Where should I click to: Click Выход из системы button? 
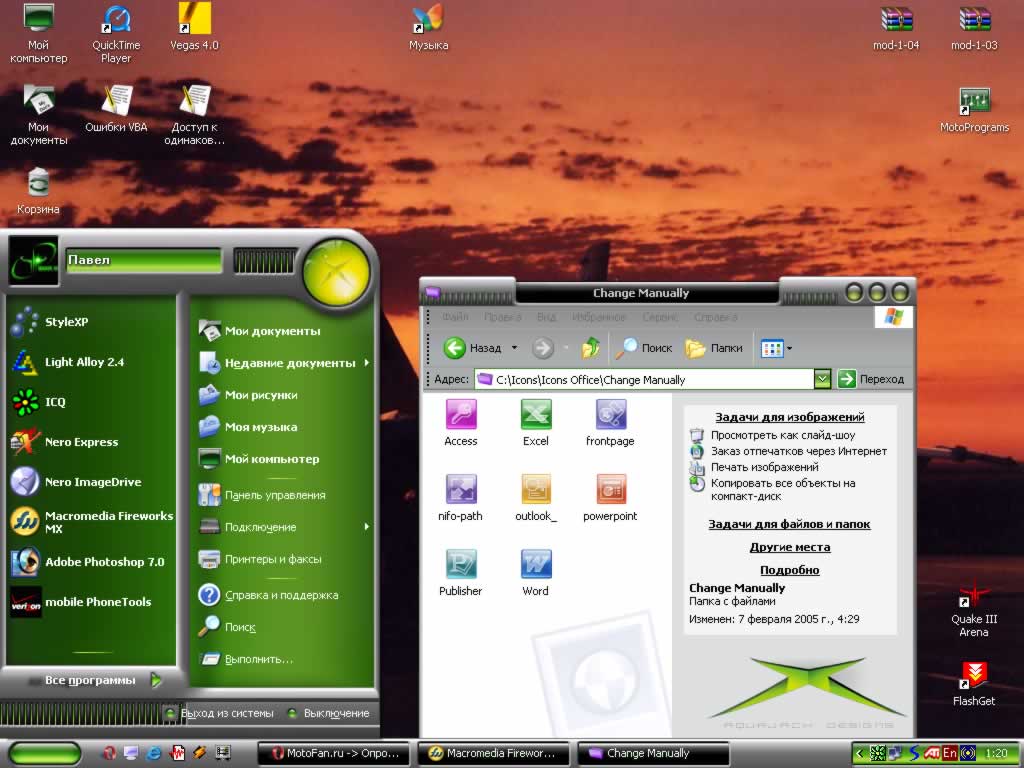pos(218,713)
